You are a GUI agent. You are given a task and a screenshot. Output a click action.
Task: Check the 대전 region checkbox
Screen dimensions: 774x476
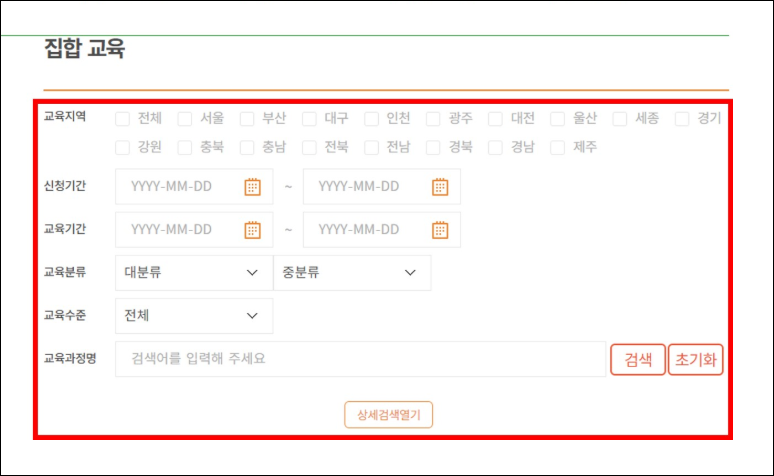495,119
